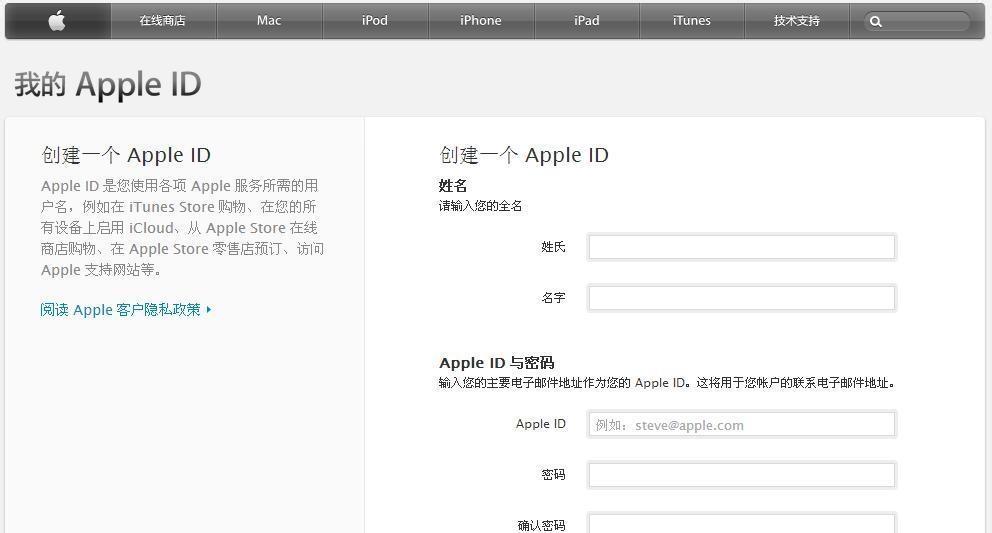Focus the Apple ID email field
Image resolution: width=992 pixels, height=533 pixels.
point(741,425)
